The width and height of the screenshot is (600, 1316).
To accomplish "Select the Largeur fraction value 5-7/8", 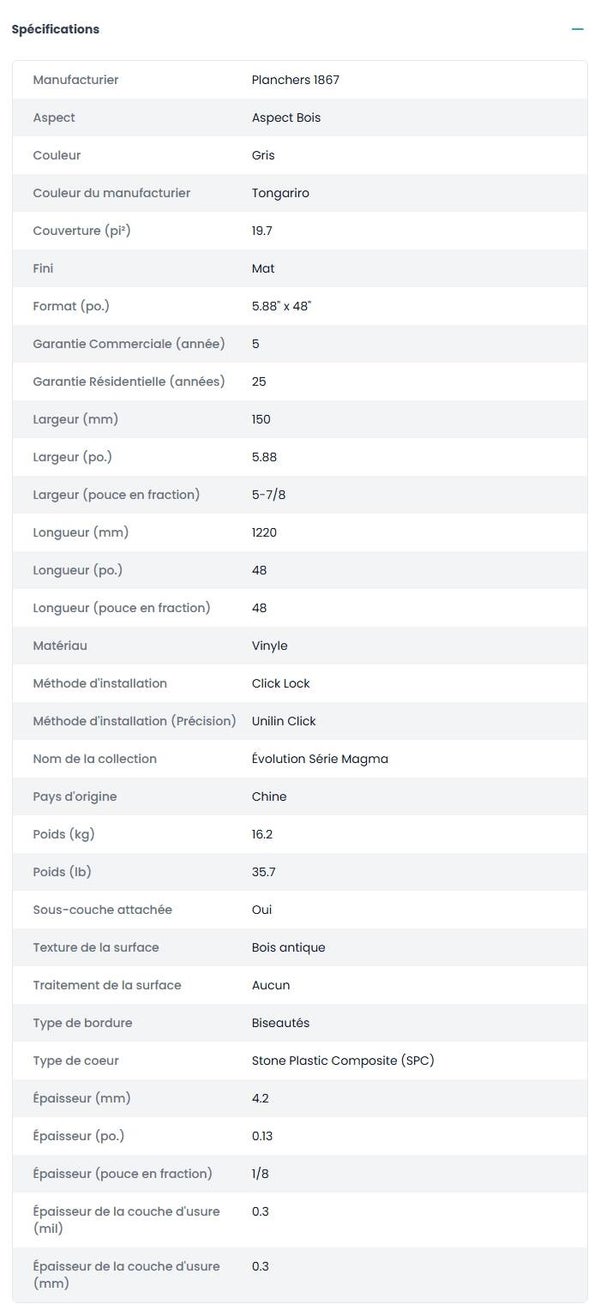I will [275, 495].
